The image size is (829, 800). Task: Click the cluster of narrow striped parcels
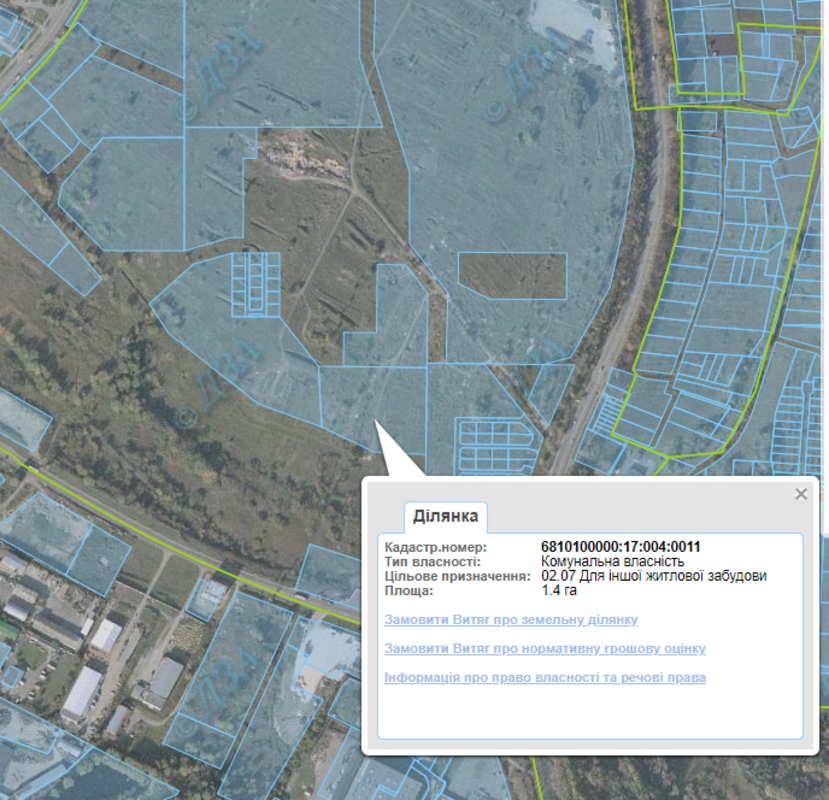click(x=256, y=284)
